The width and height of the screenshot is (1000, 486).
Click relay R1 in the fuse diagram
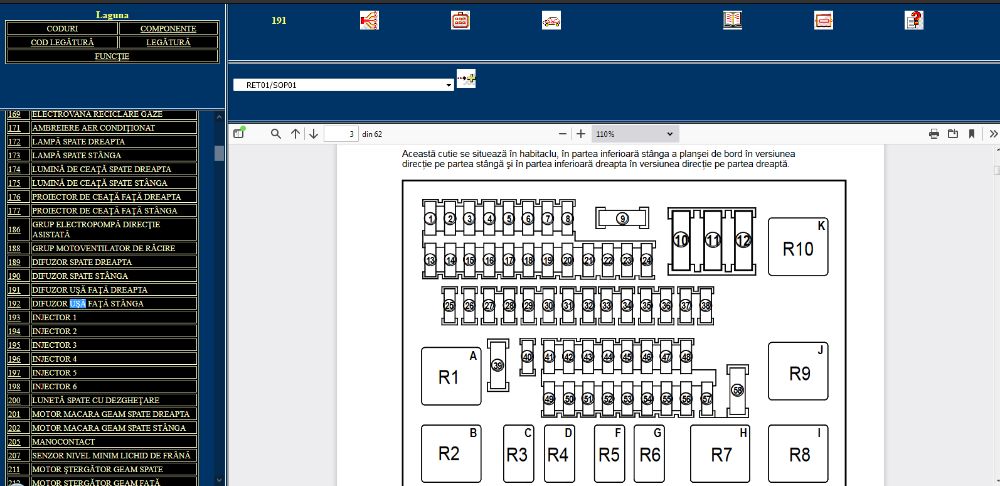[x=451, y=376]
